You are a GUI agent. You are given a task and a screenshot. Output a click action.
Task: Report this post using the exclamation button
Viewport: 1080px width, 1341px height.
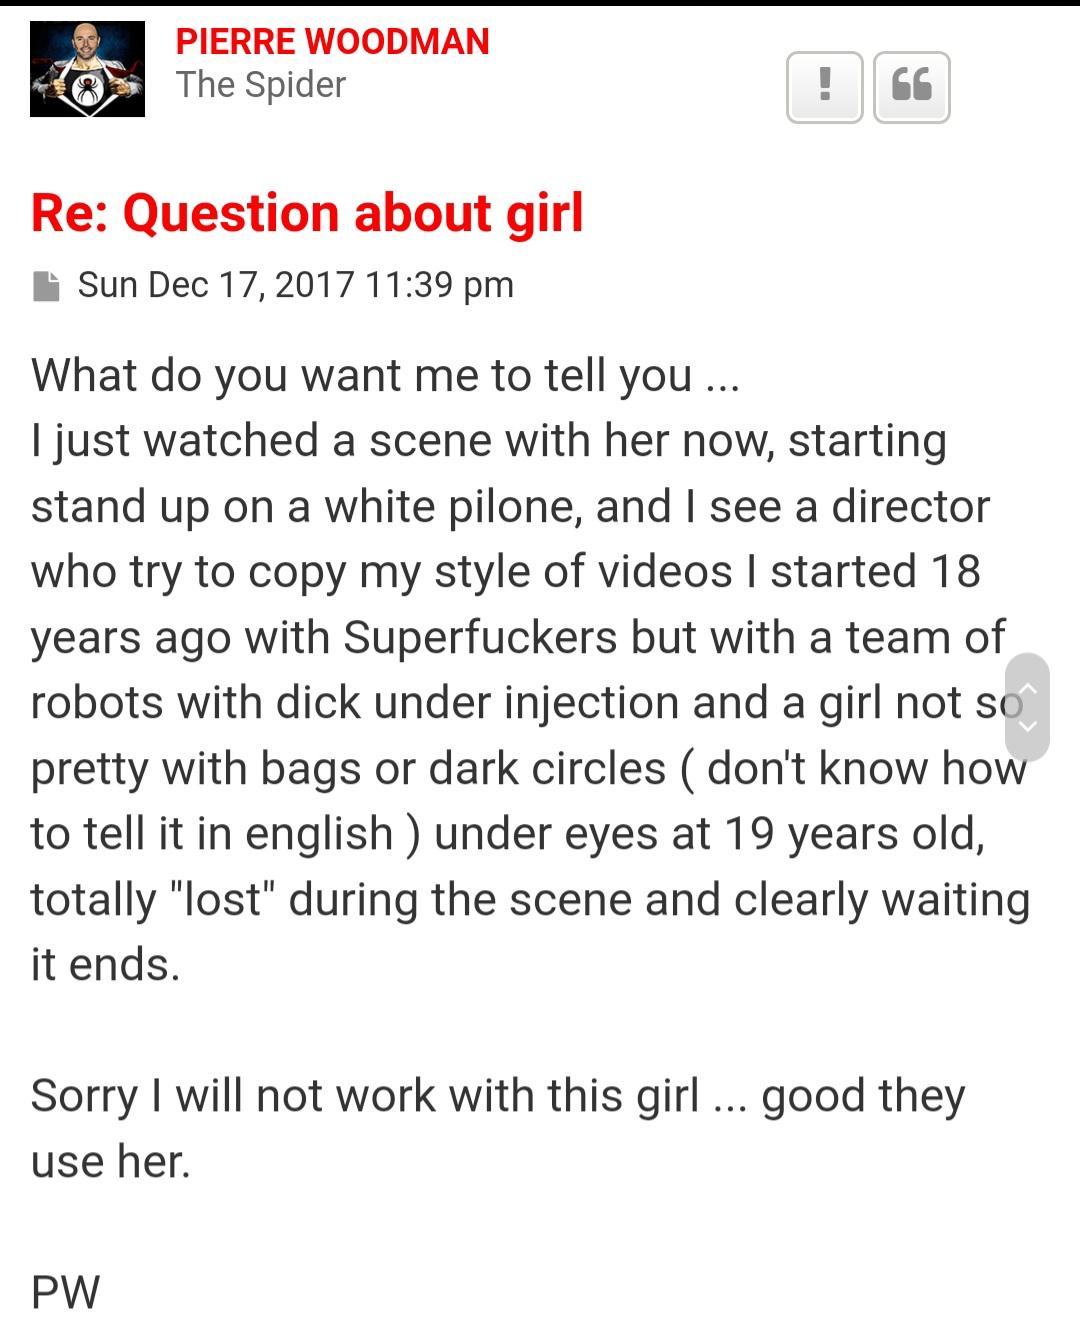[824, 87]
